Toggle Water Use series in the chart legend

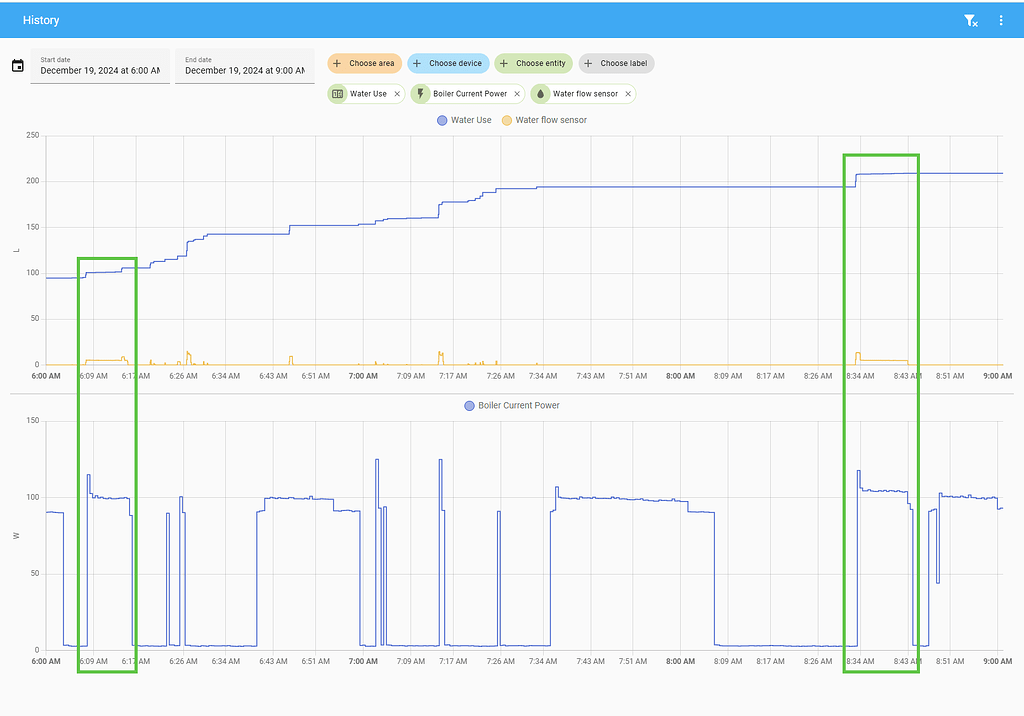(464, 120)
